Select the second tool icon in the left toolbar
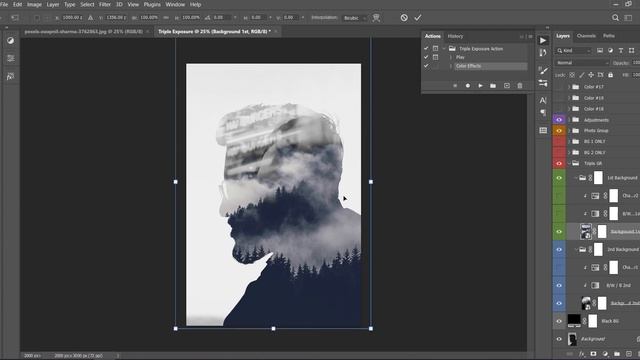 point(11,58)
